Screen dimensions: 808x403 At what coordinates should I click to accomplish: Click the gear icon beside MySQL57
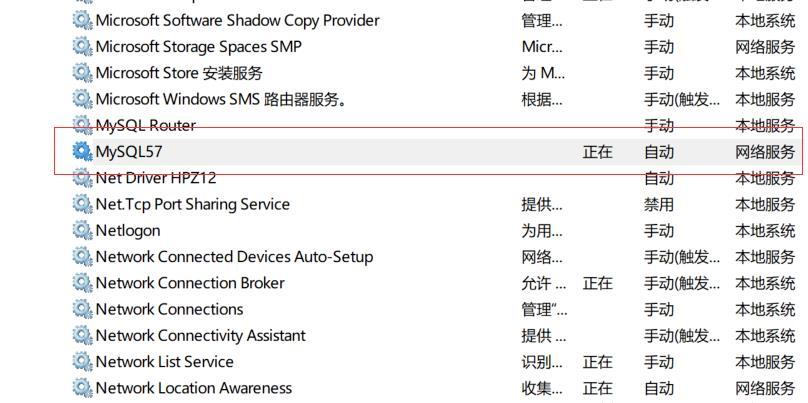click(82, 151)
